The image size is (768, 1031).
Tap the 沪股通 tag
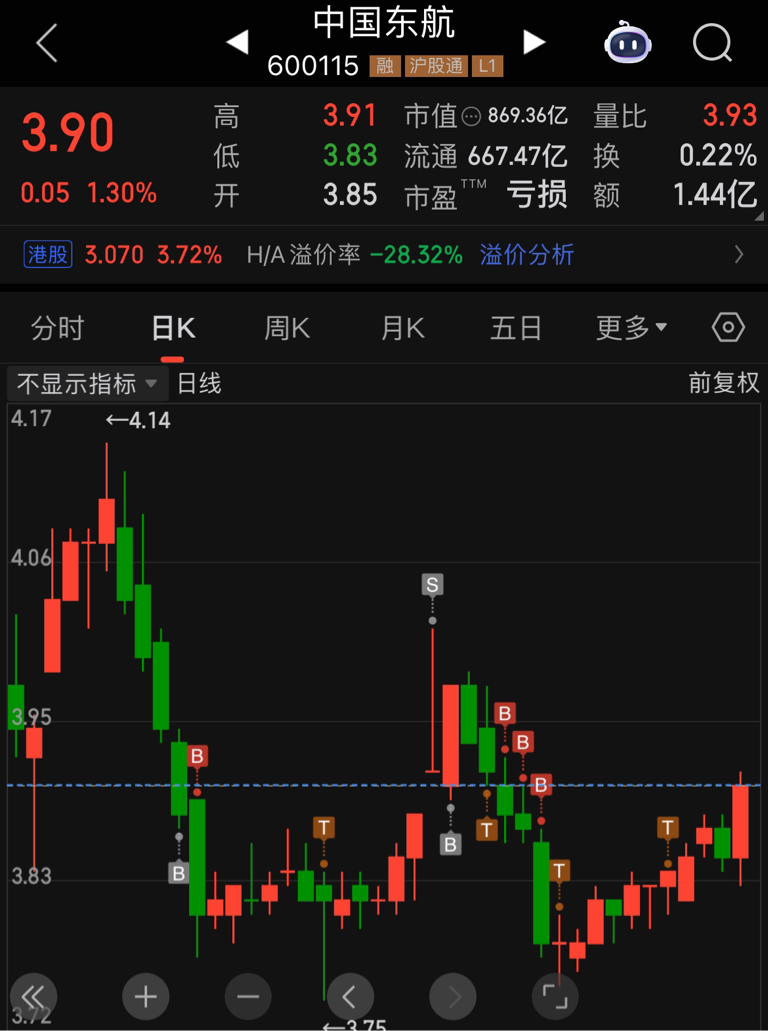pos(437,66)
